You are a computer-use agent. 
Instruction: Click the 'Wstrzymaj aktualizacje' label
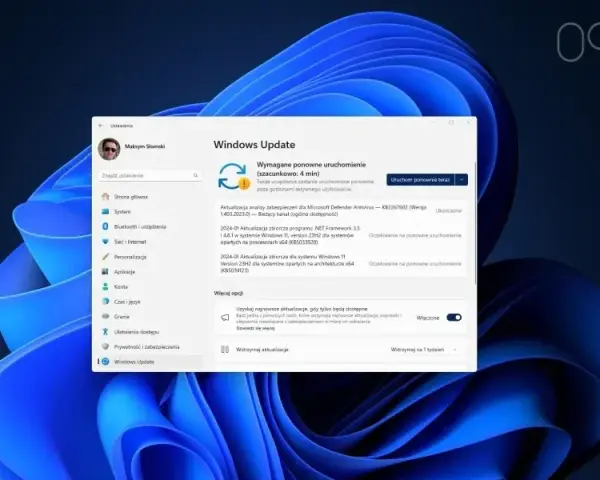click(262, 349)
